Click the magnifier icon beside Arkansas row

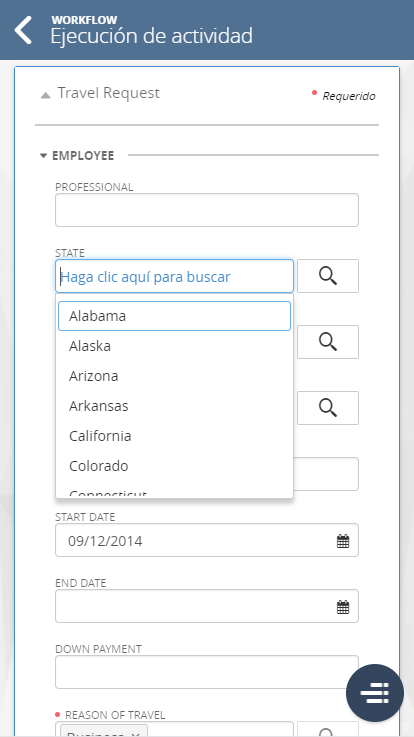tap(328, 408)
